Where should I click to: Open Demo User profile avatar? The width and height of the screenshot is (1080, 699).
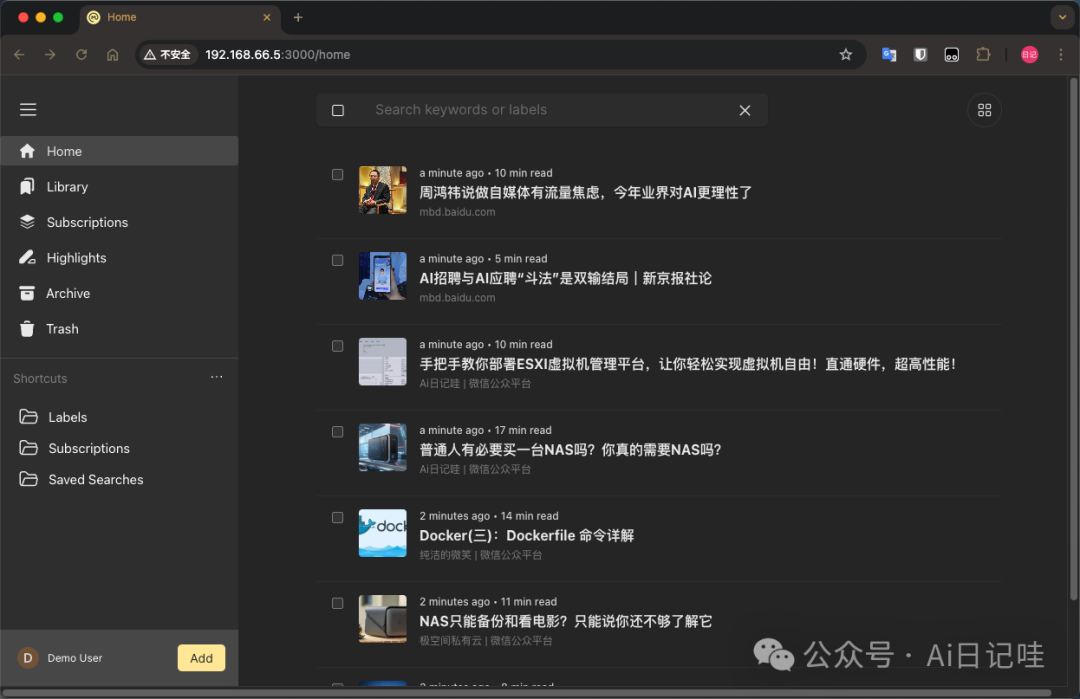(28, 658)
